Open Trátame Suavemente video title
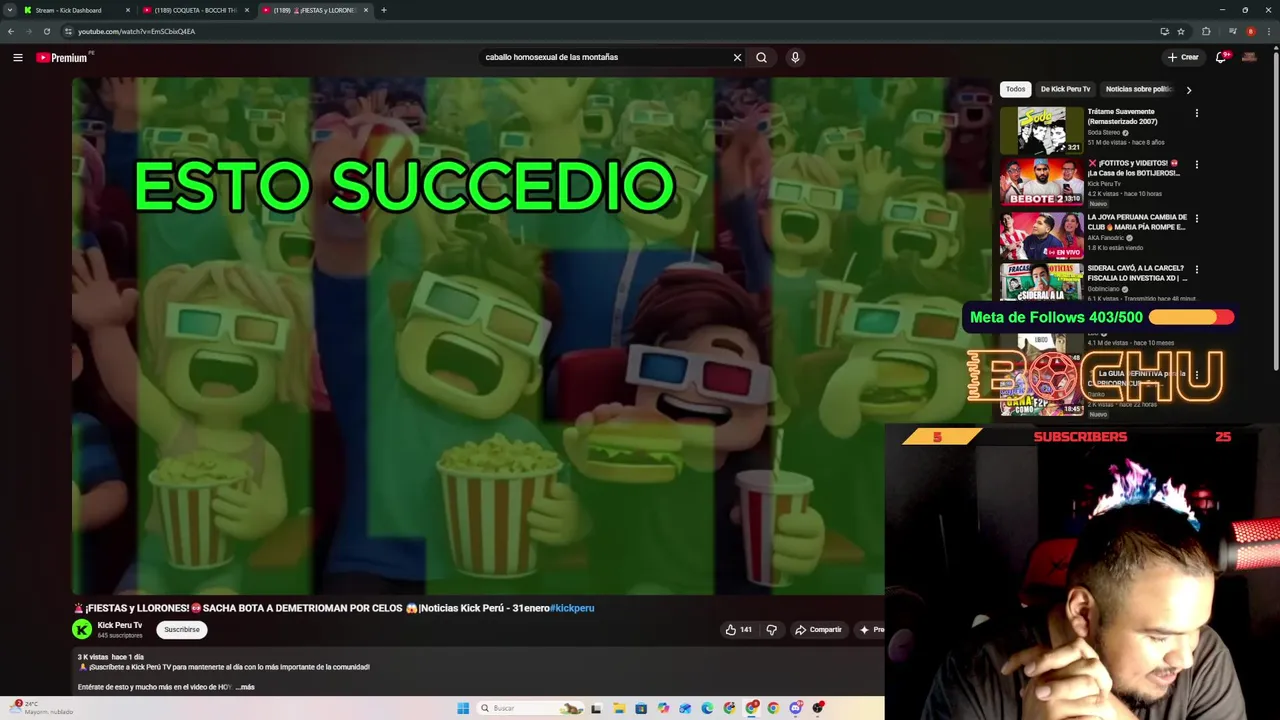 [x=1123, y=117]
